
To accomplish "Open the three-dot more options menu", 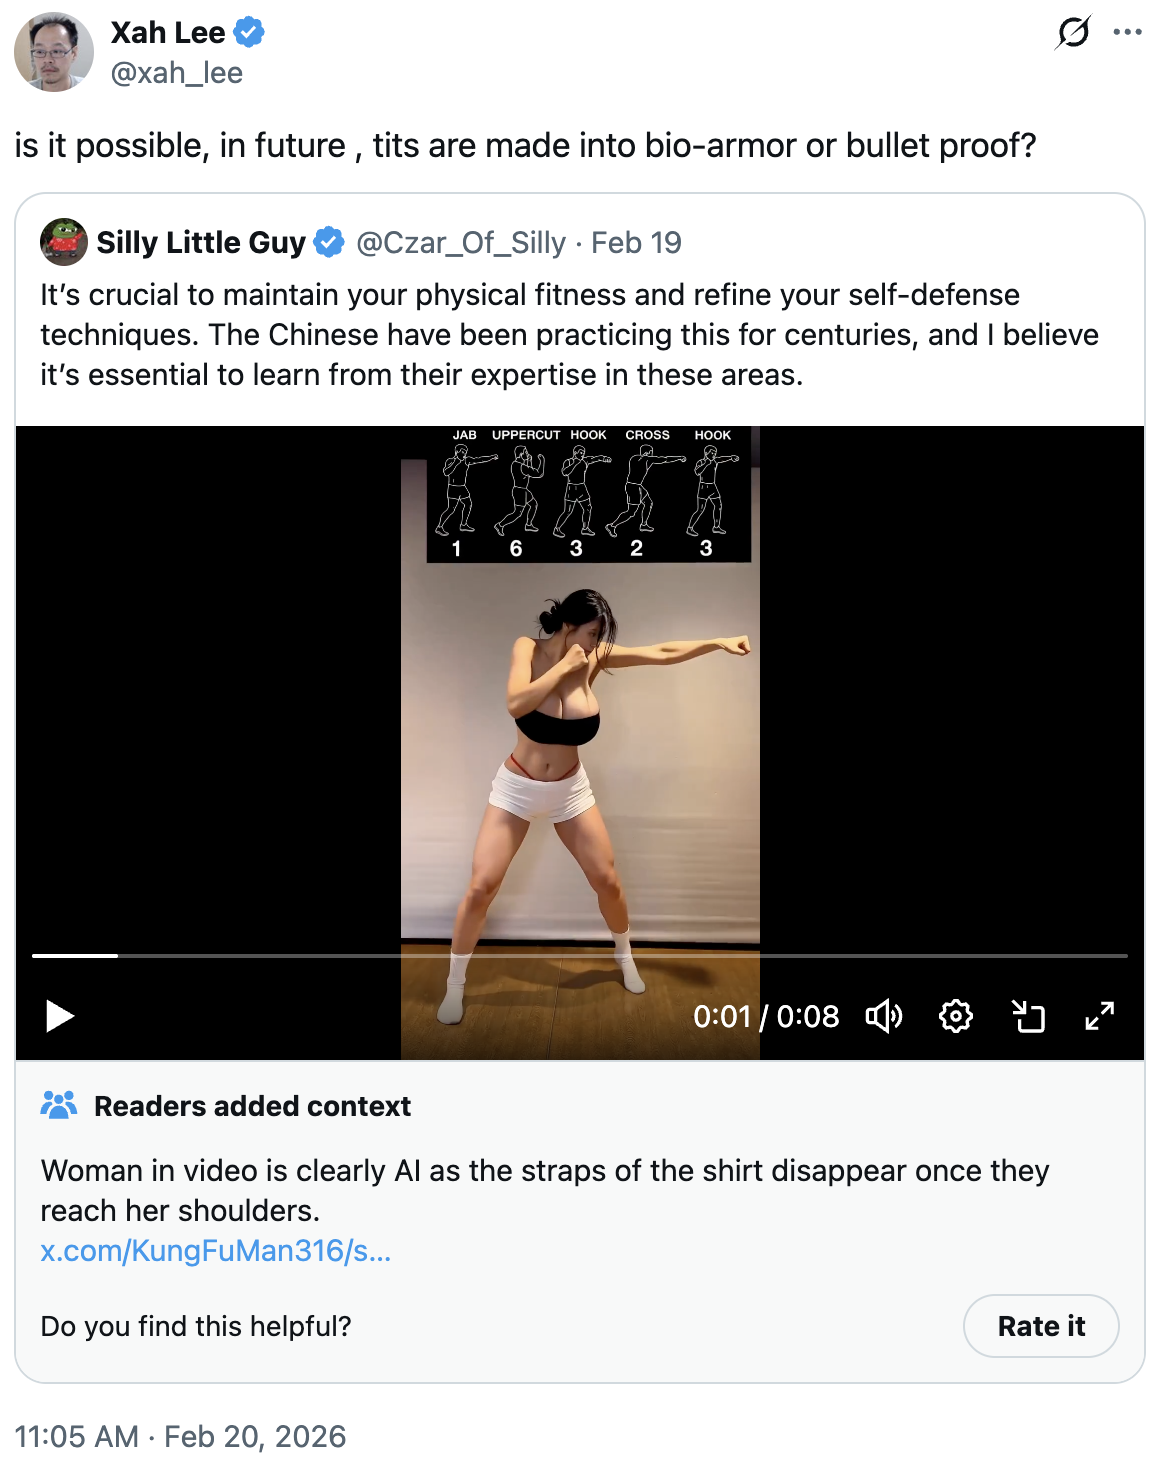I will 1127,33.
